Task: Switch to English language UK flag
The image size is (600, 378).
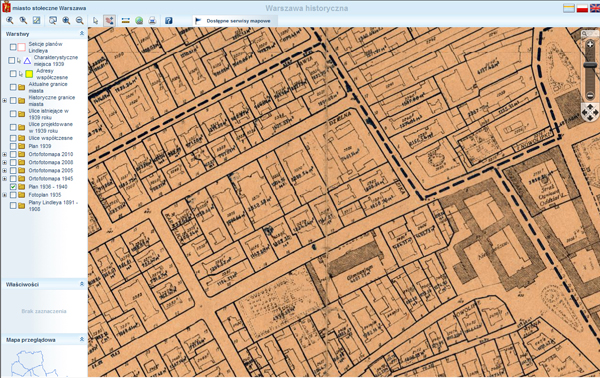Action: pos(595,8)
